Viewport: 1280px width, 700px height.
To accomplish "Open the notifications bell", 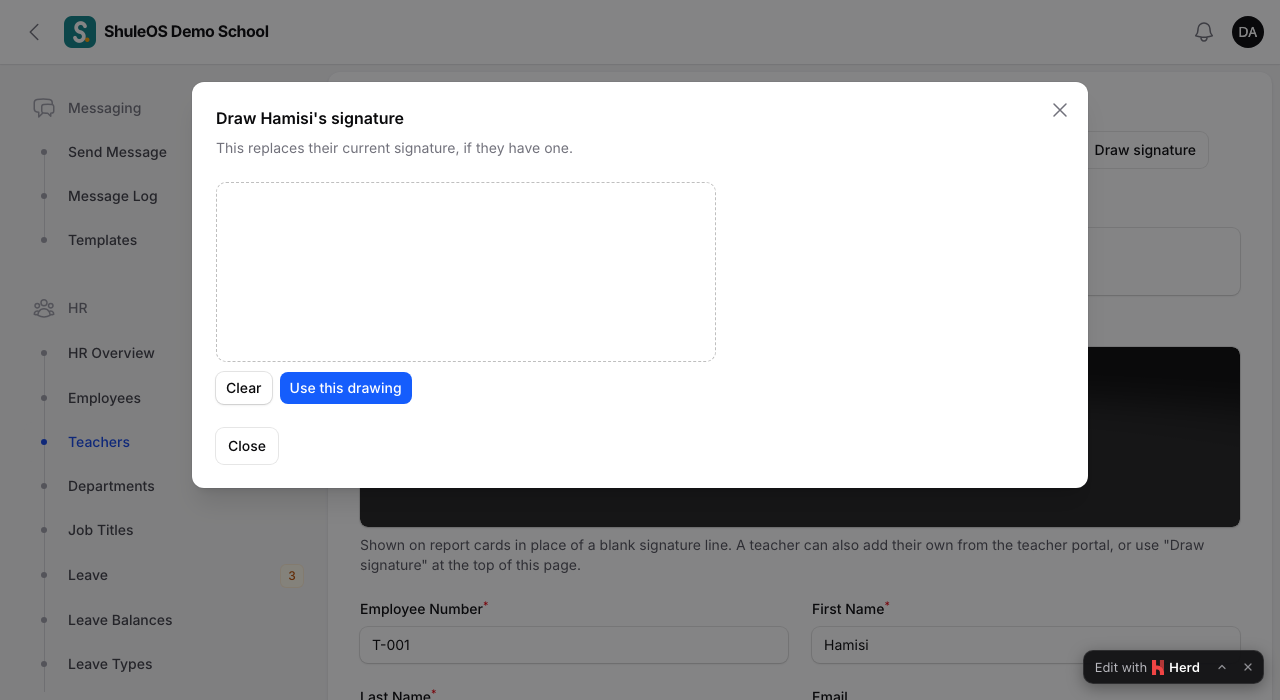I will [1204, 32].
